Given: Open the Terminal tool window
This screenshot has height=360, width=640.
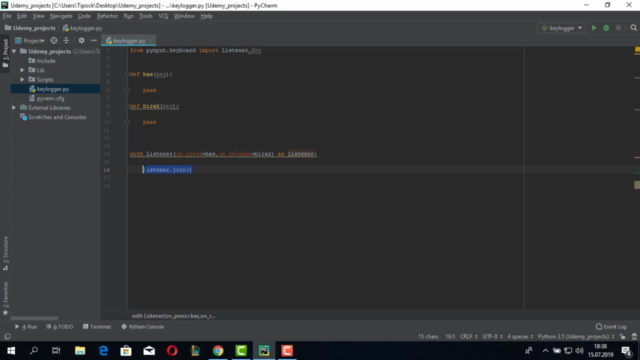Looking at the screenshot, I should coord(97,327).
